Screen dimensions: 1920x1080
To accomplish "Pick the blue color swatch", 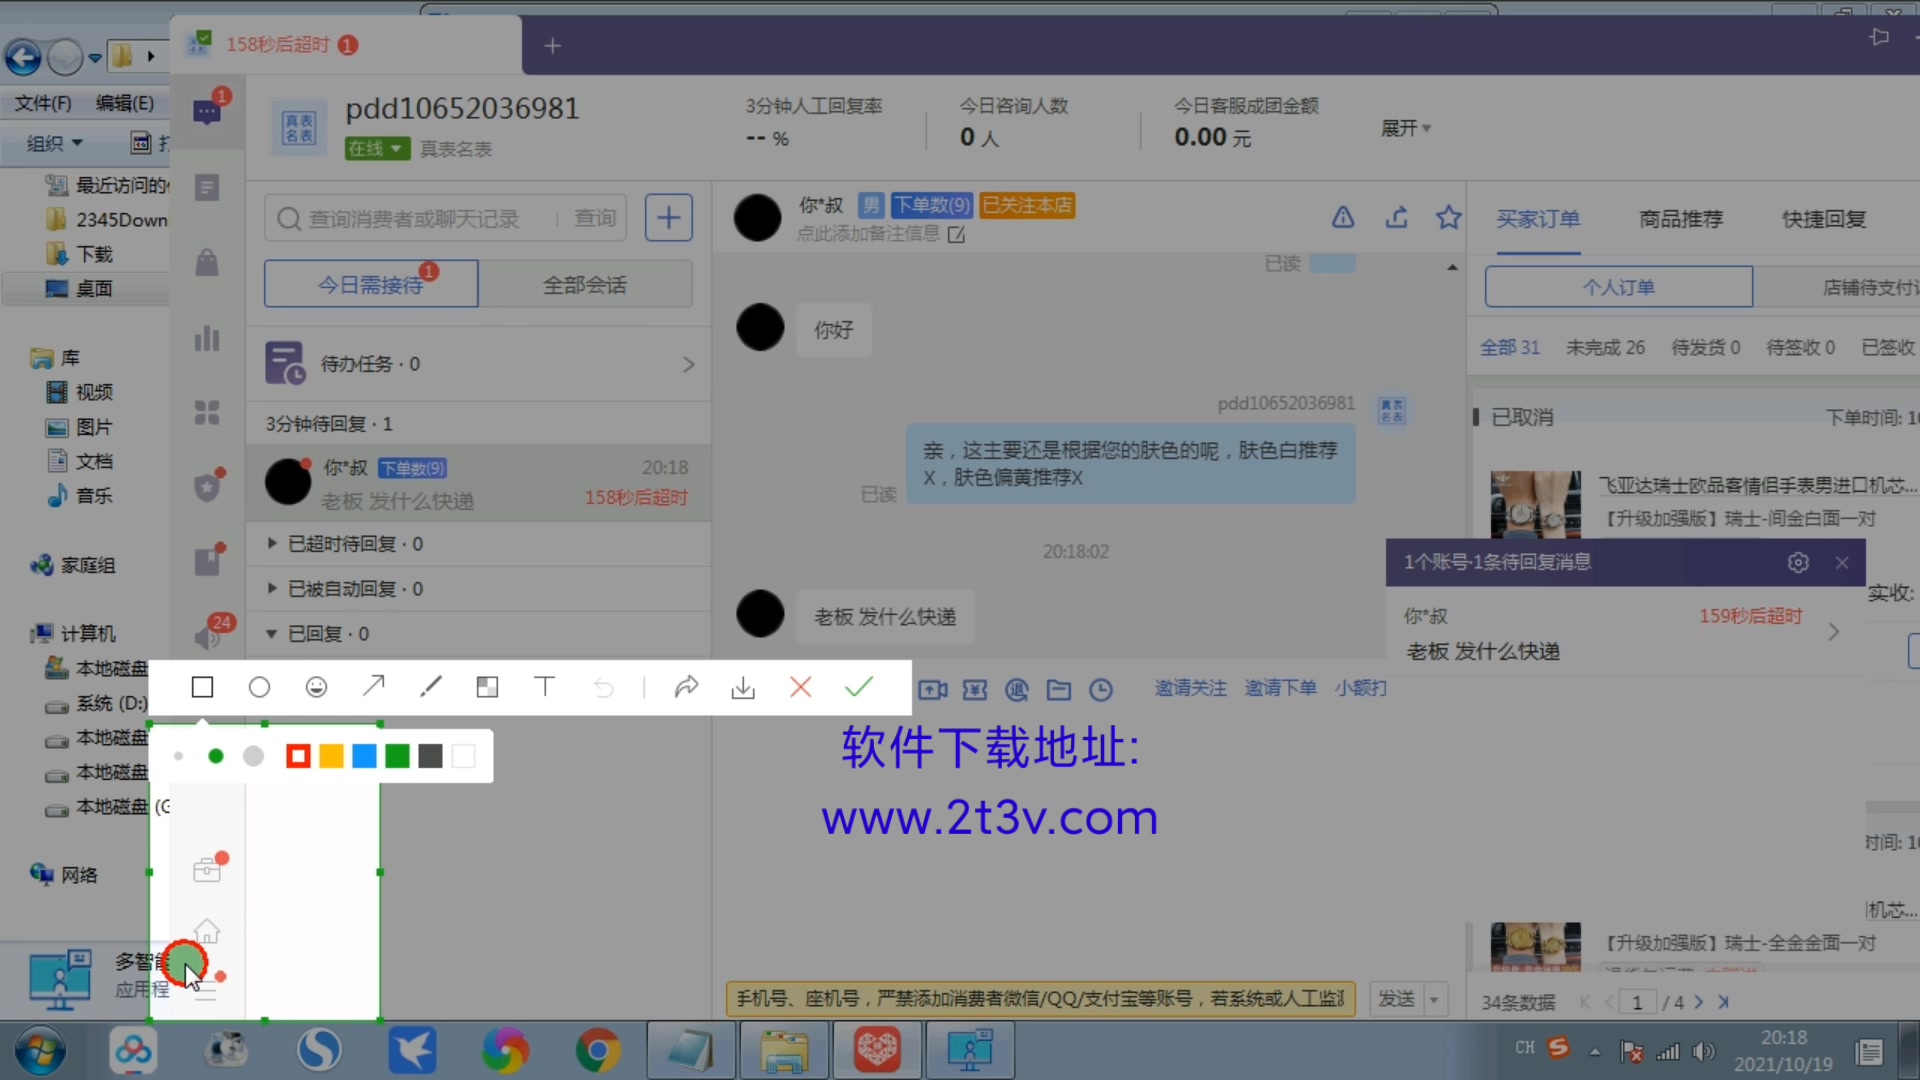I will pyautogui.click(x=364, y=756).
